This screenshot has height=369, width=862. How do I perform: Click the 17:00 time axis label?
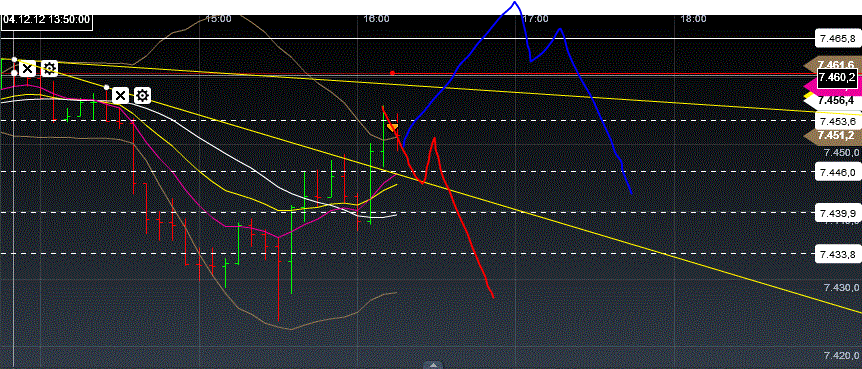pyautogui.click(x=535, y=19)
